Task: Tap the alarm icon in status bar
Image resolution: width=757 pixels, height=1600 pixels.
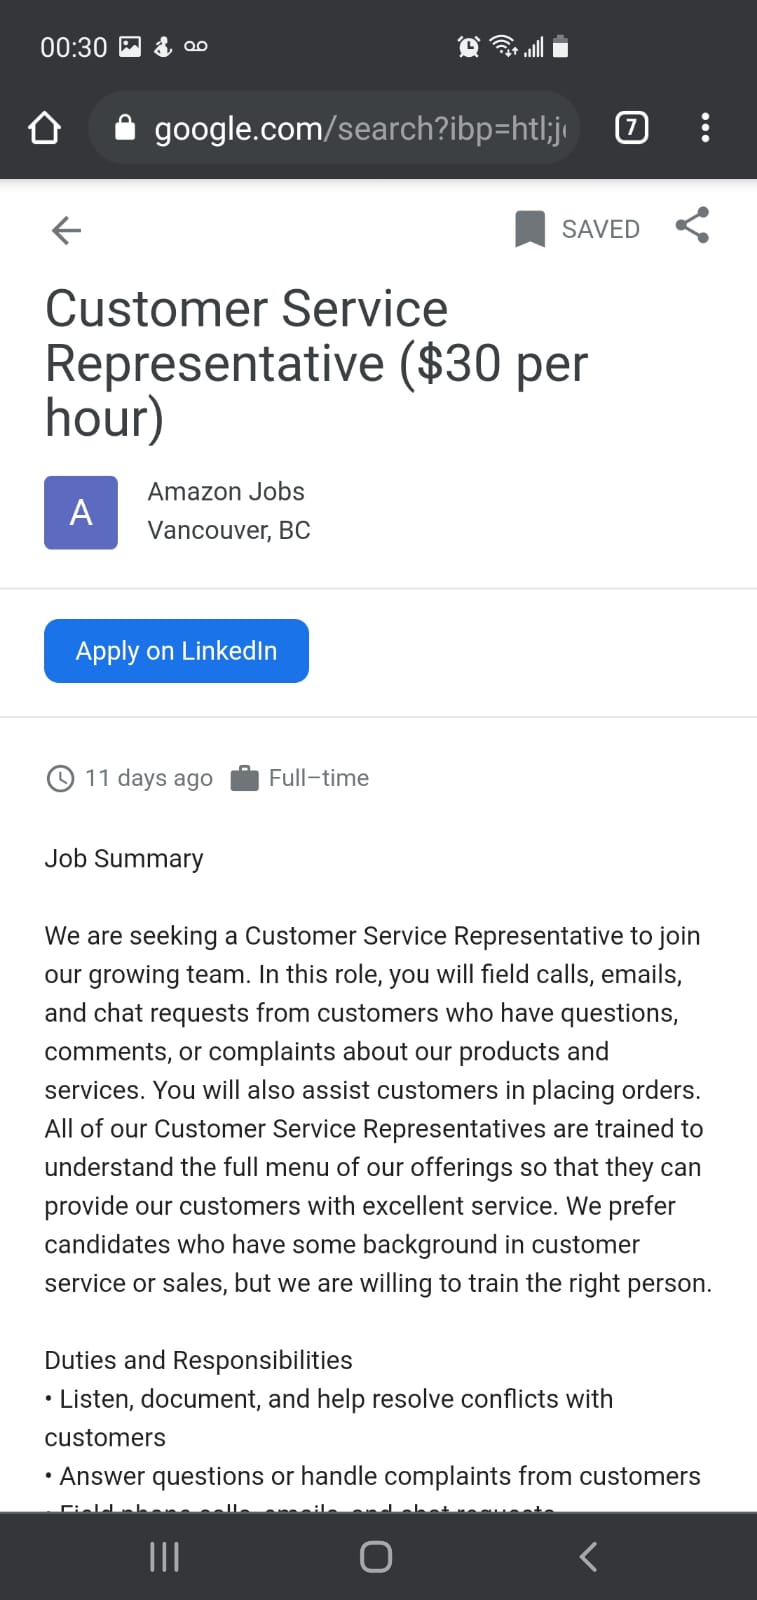Action: pyautogui.click(x=468, y=46)
